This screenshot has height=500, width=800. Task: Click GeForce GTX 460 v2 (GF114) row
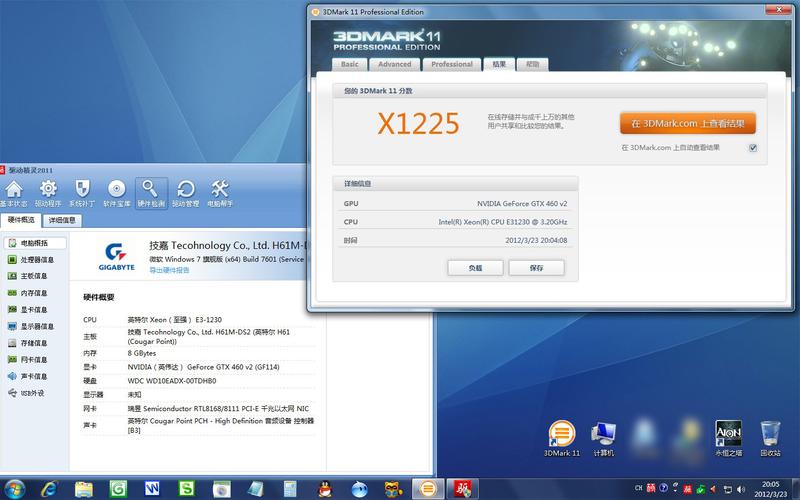pos(199,367)
